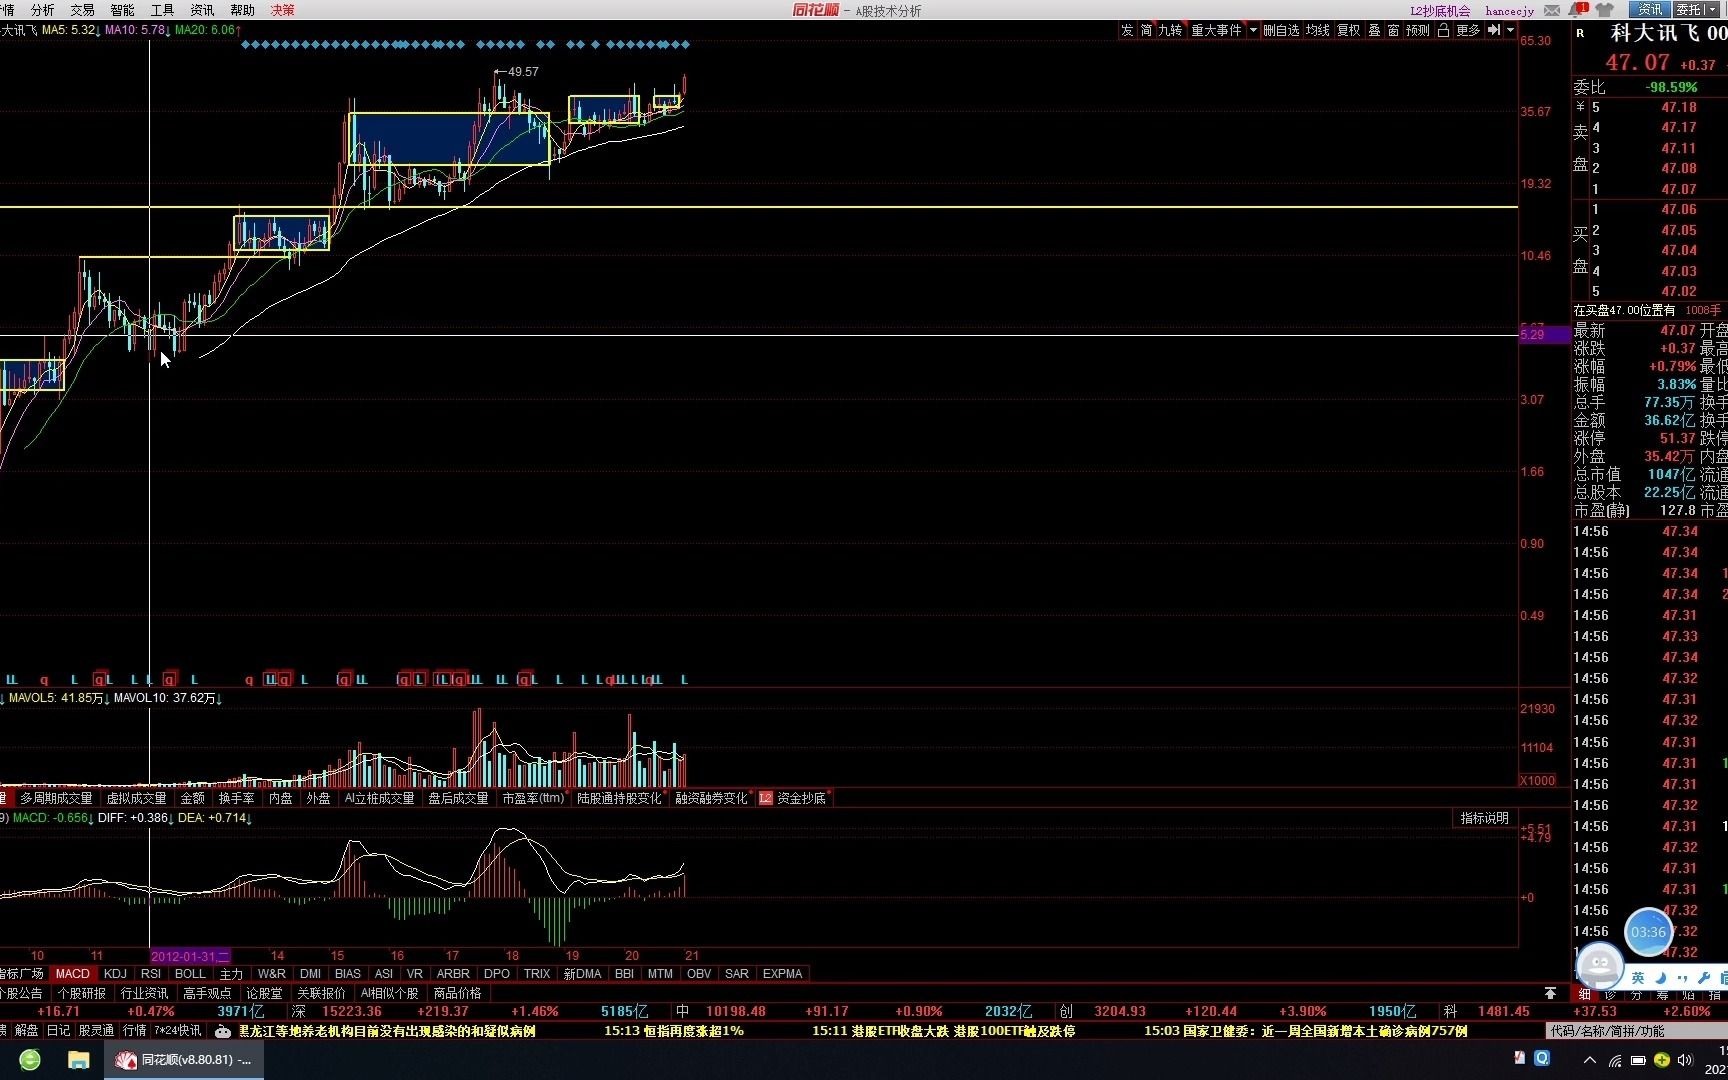
Task: Expand the 重大事件 dropdown arrow
Action: [1252, 31]
